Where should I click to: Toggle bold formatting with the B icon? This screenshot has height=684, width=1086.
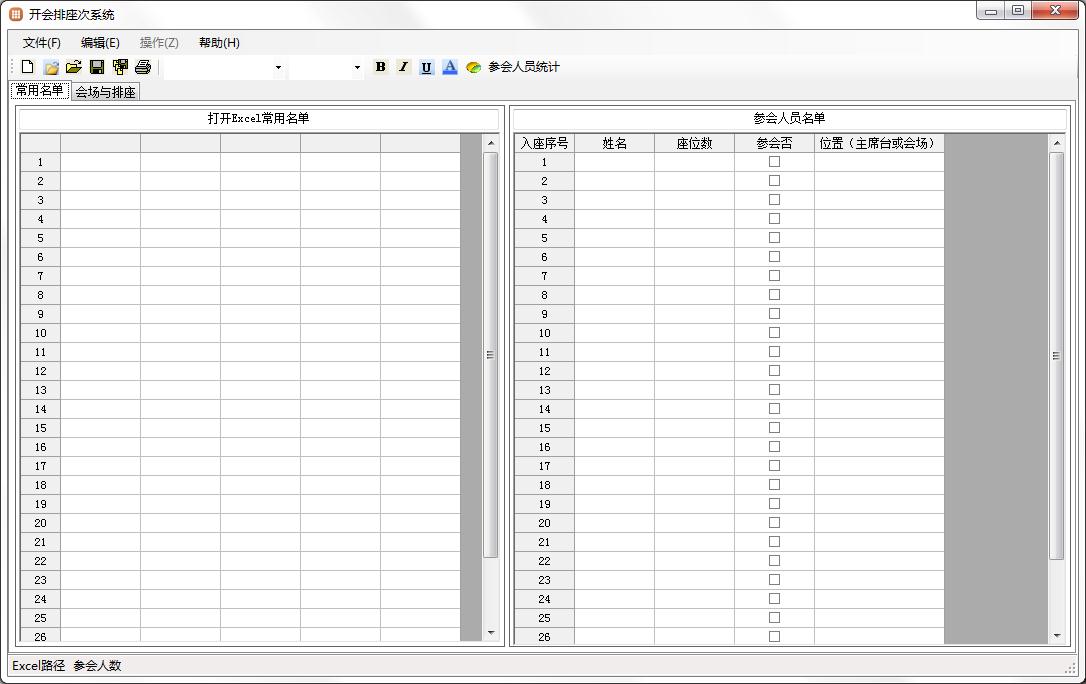380,66
